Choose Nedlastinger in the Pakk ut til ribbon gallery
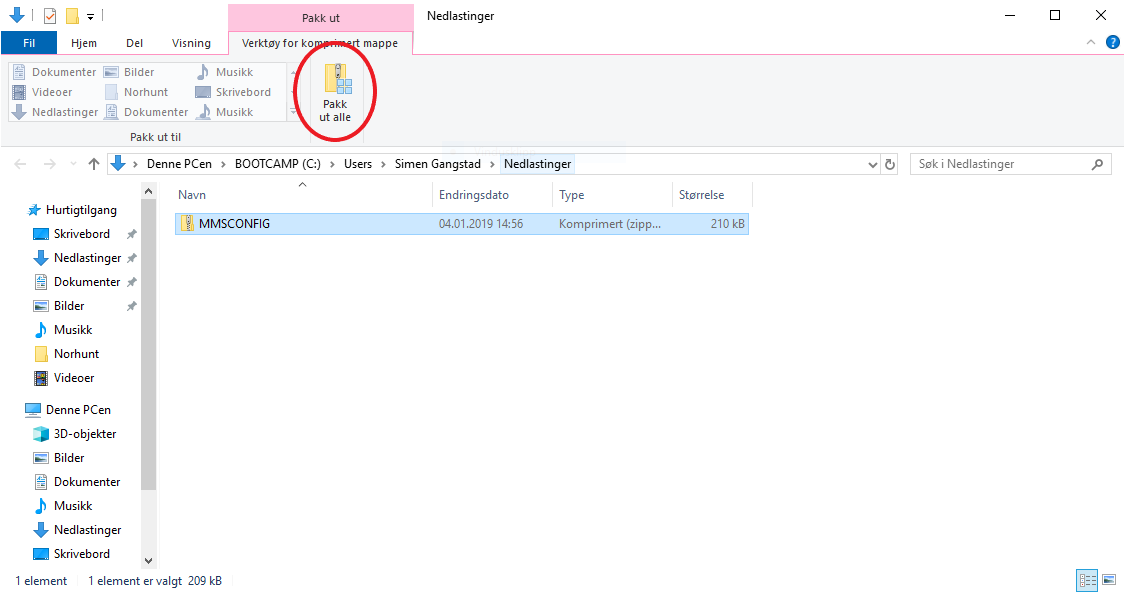1125x593 pixels. pyautogui.click(x=55, y=112)
